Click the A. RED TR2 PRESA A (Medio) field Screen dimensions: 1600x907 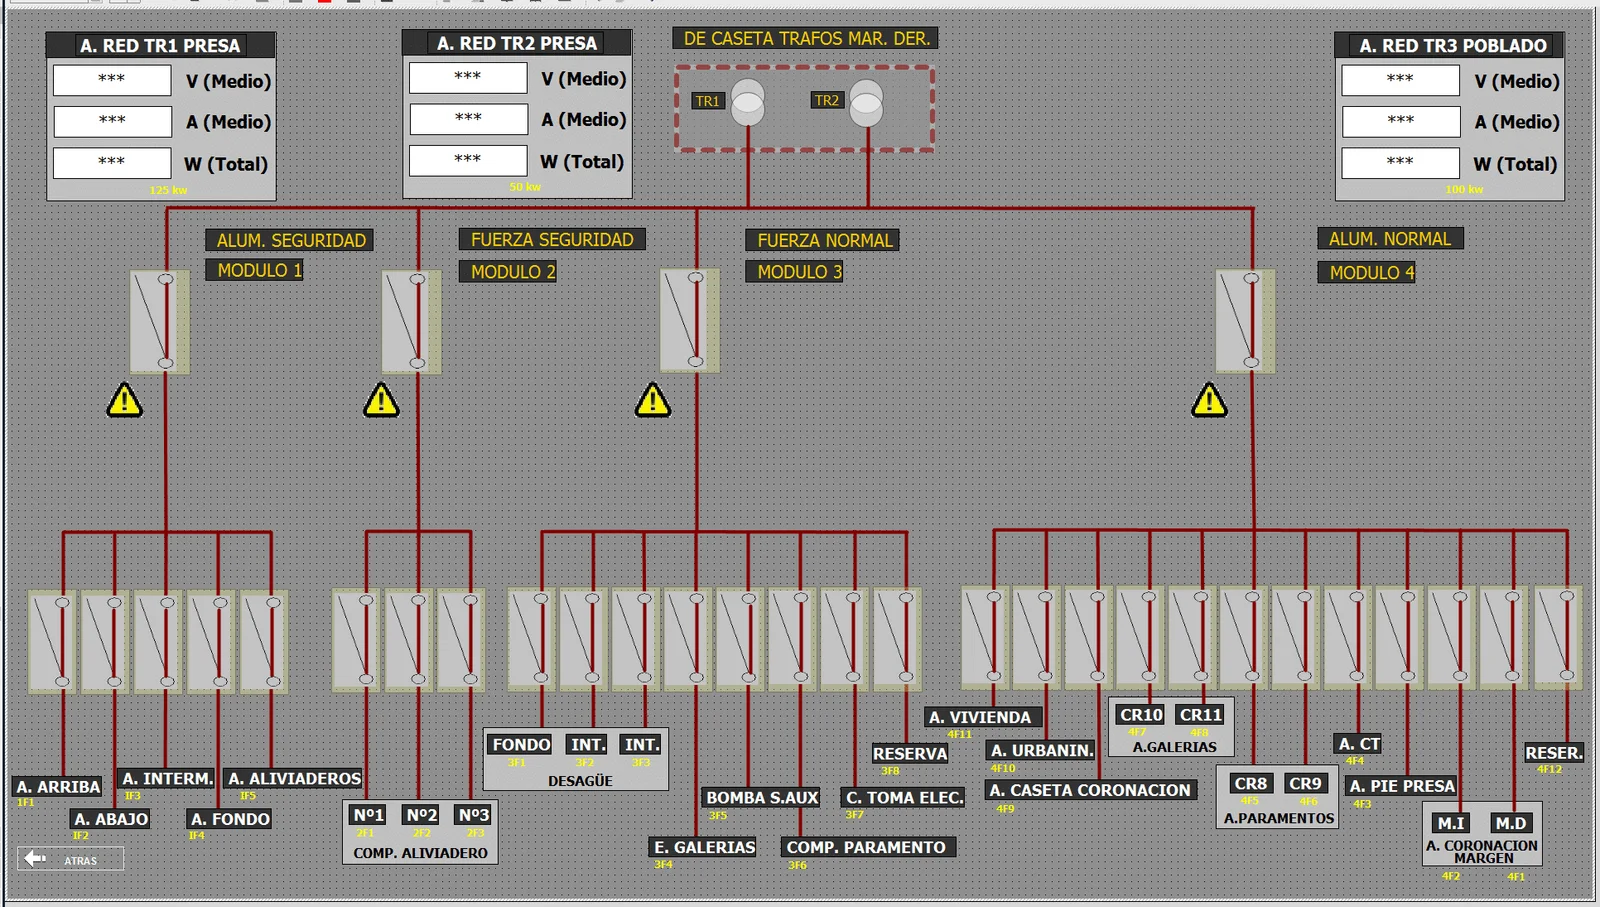(x=468, y=119)
